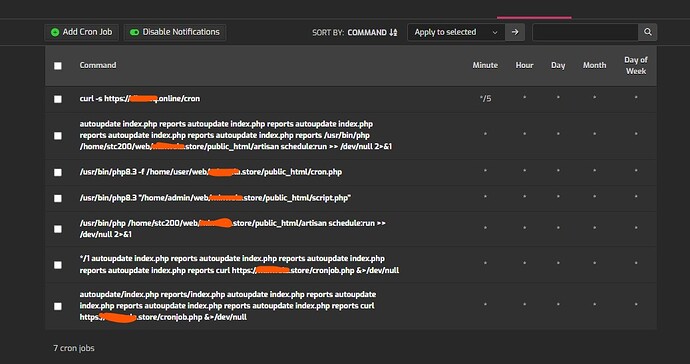Select checkbox for the cron.php job
Viewport: 690px width, 364px height.
tap(58, 172)
